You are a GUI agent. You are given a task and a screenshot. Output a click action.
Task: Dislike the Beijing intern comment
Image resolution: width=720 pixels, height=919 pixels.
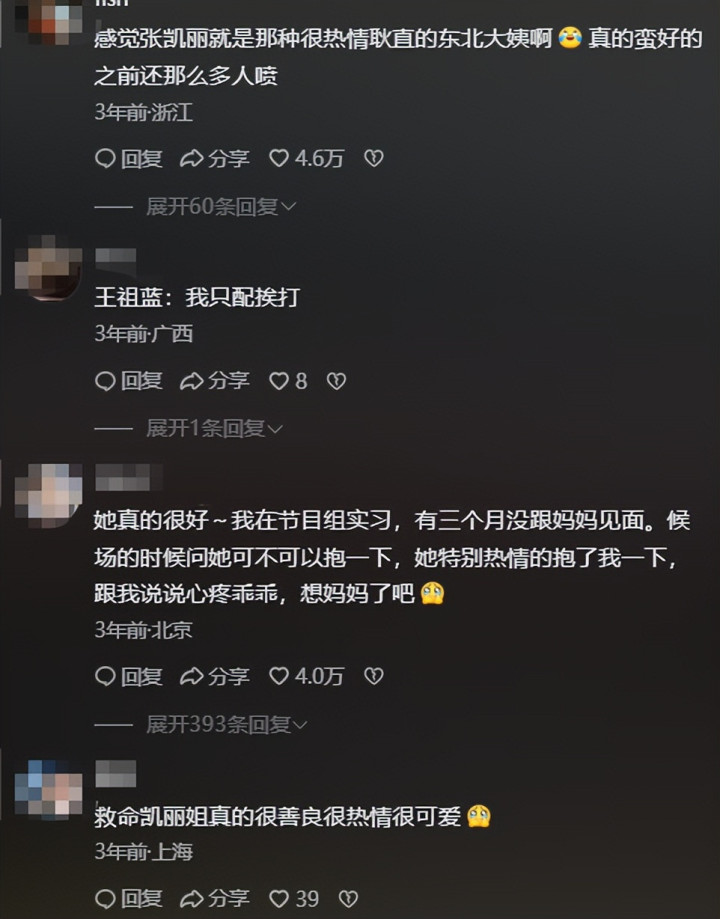374,676
